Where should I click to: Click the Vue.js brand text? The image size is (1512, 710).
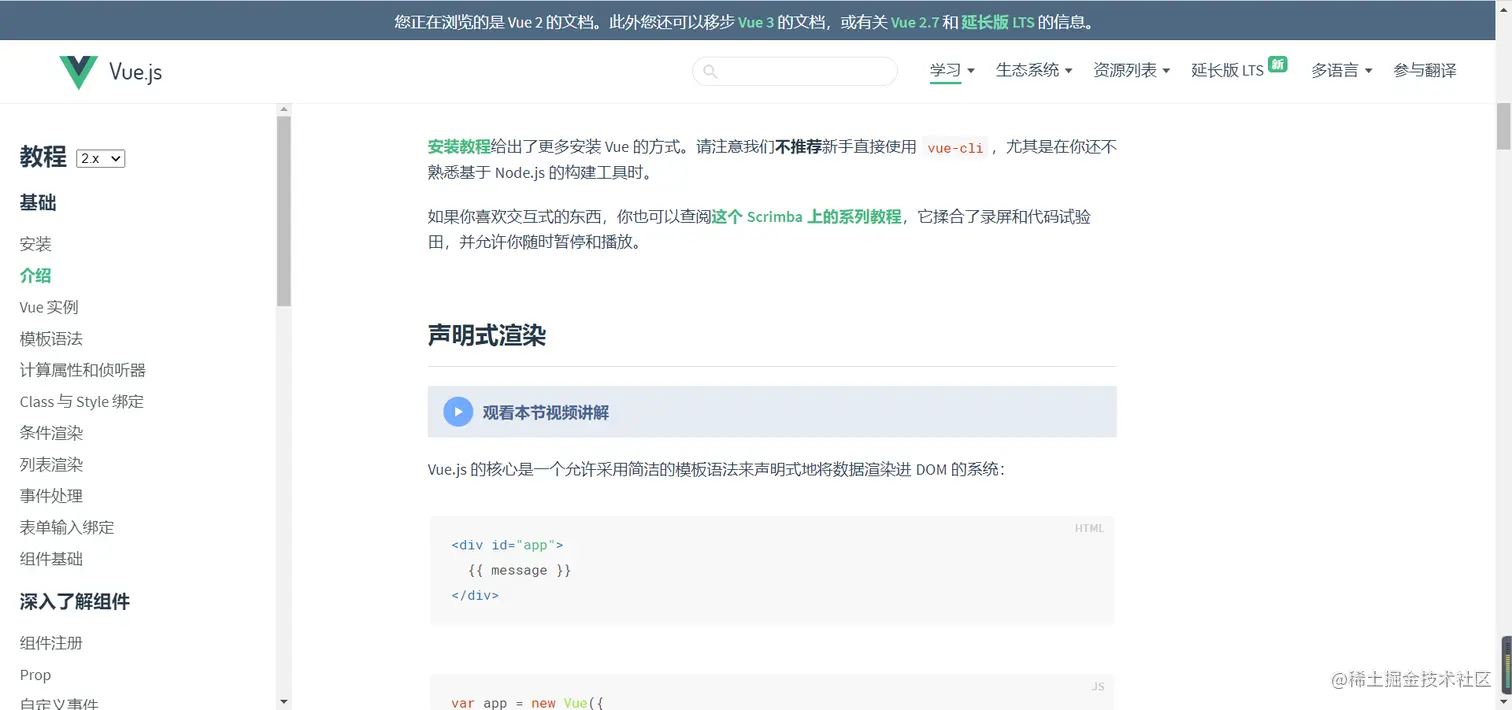[135, 72]
